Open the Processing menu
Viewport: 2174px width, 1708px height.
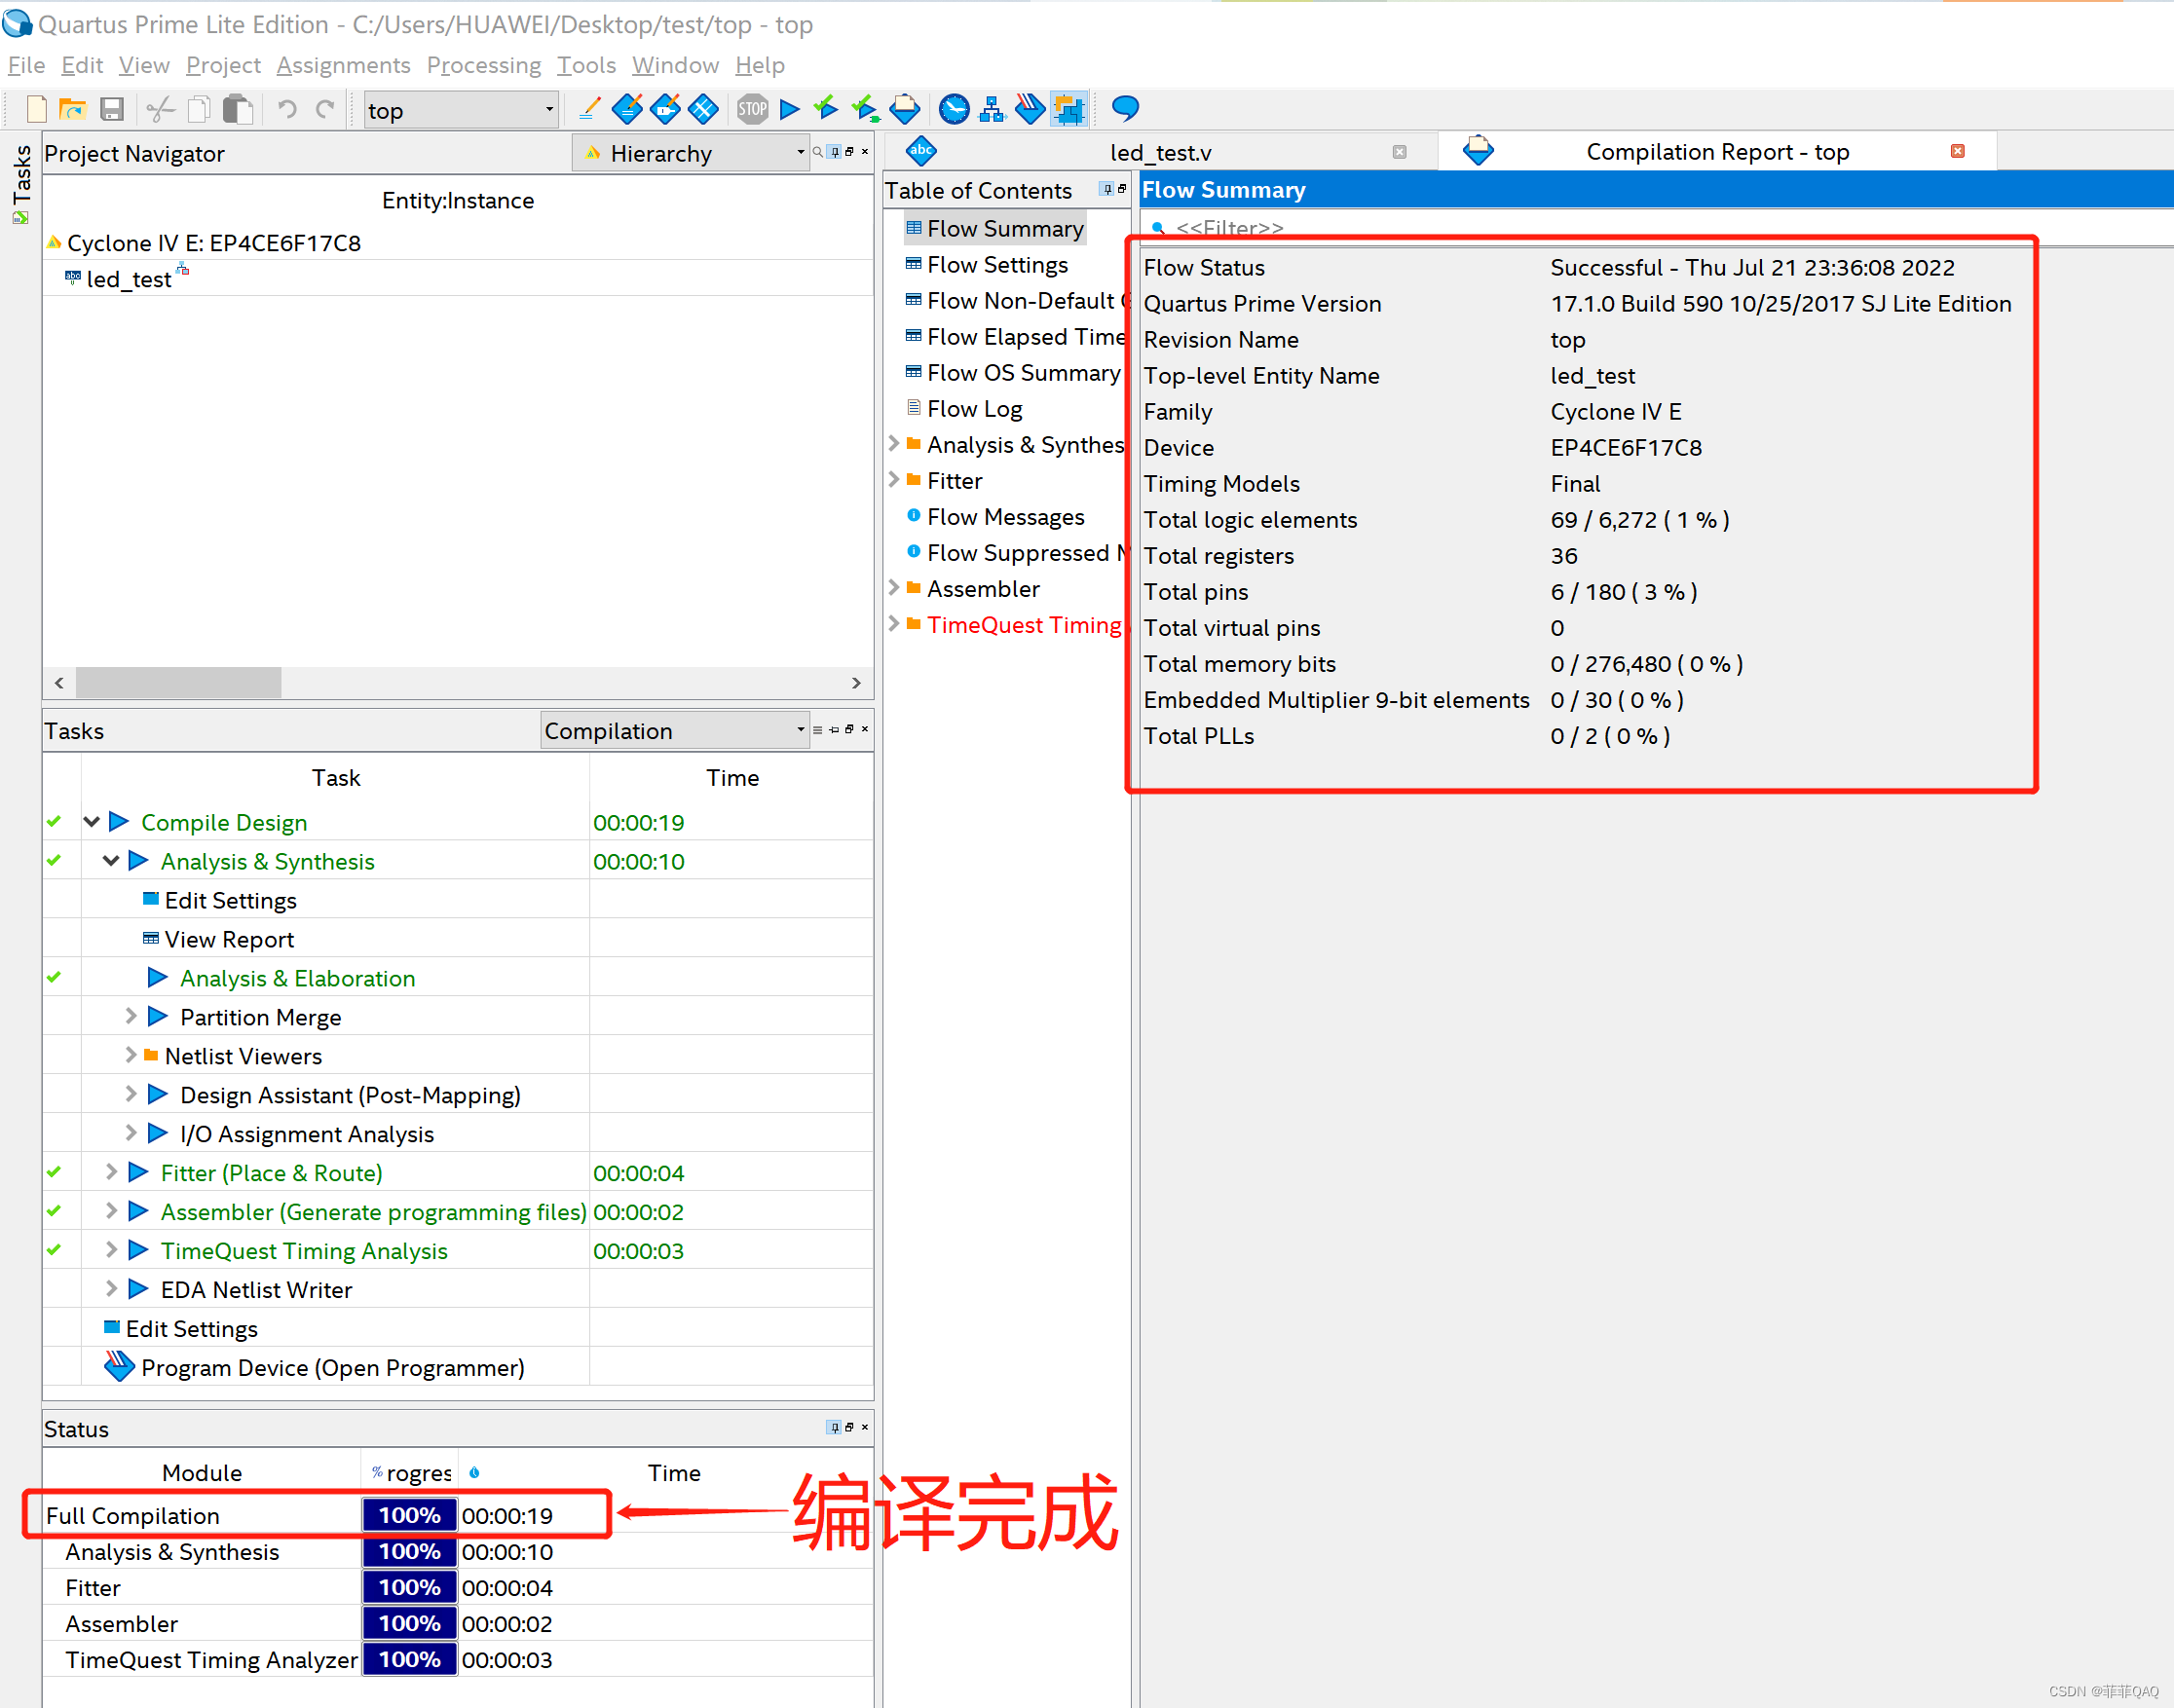484,65
